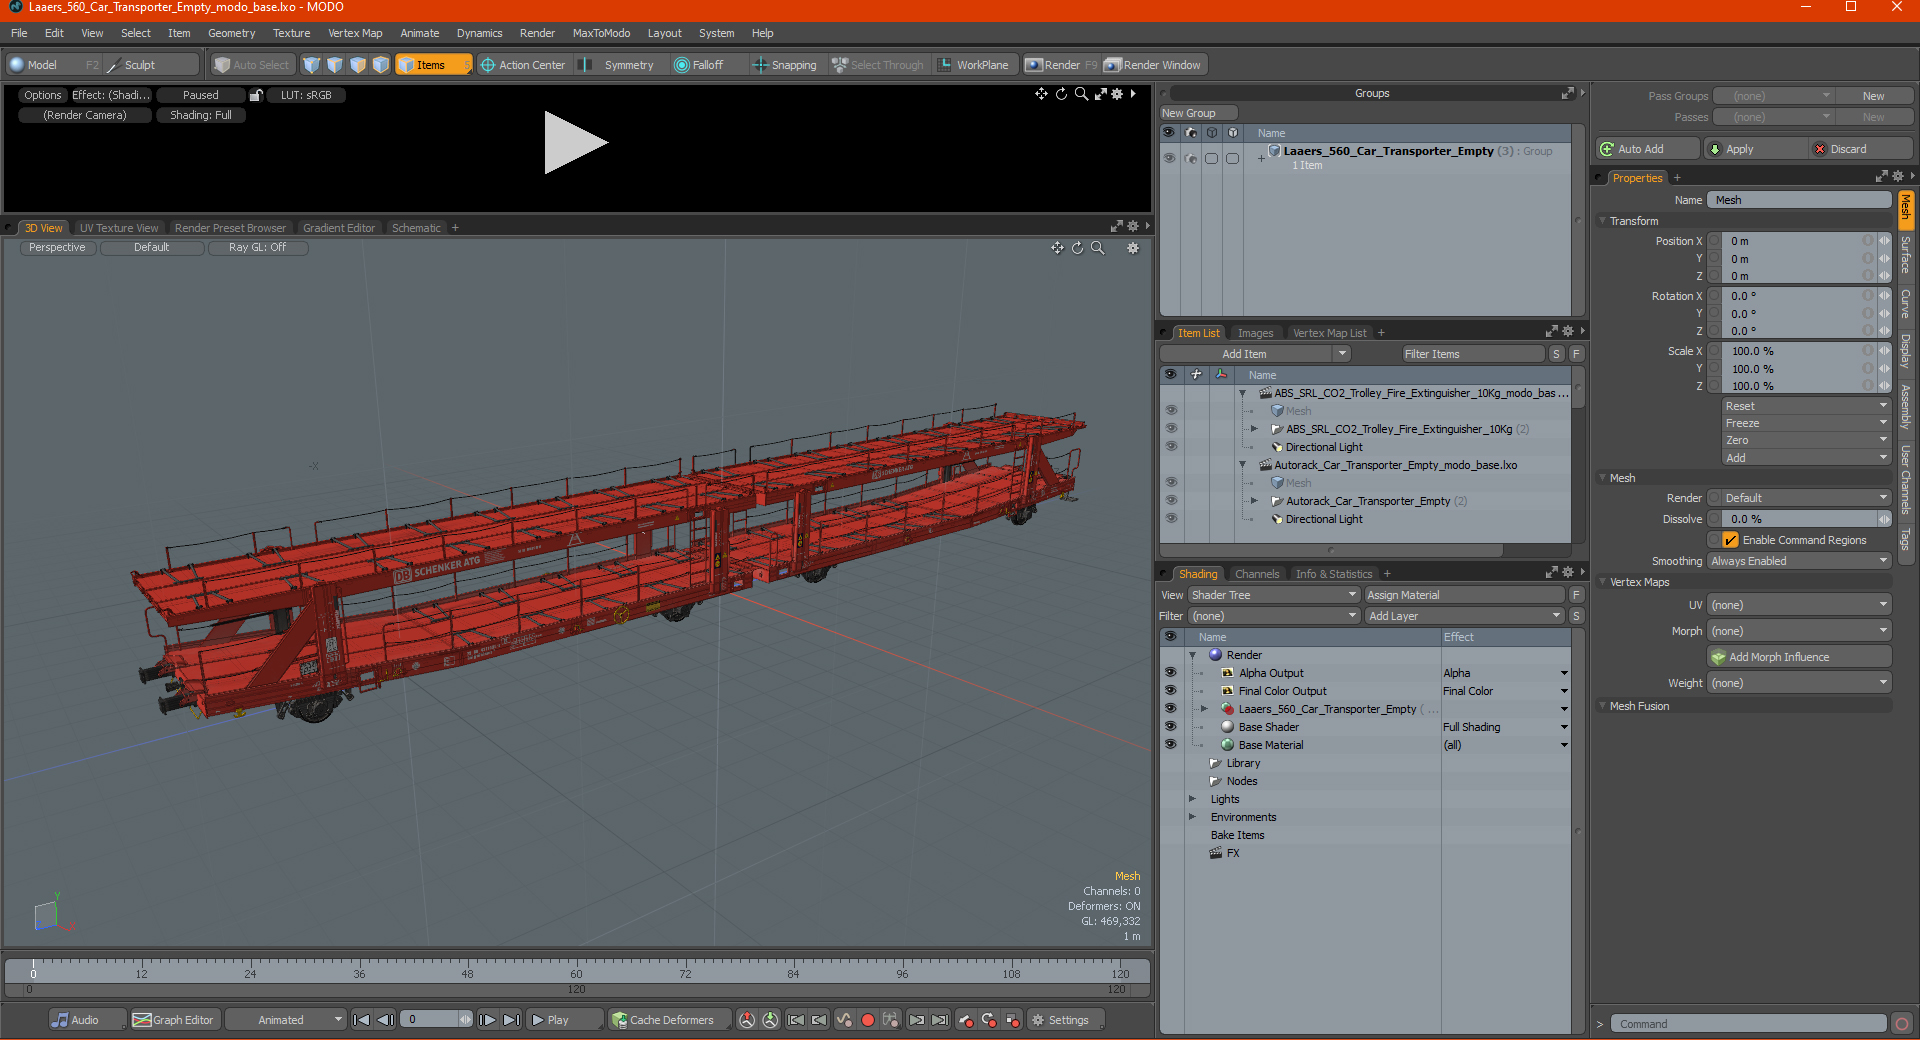Open Render Window
Image resolution: width=1920 pixels, height=1040 pixels.
(x=1154, y=65)
